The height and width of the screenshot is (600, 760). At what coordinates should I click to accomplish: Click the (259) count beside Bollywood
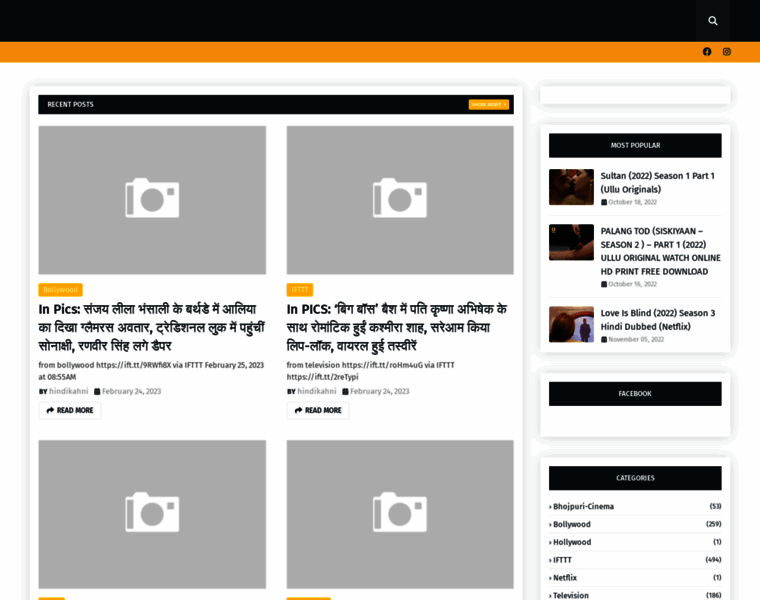713,524
